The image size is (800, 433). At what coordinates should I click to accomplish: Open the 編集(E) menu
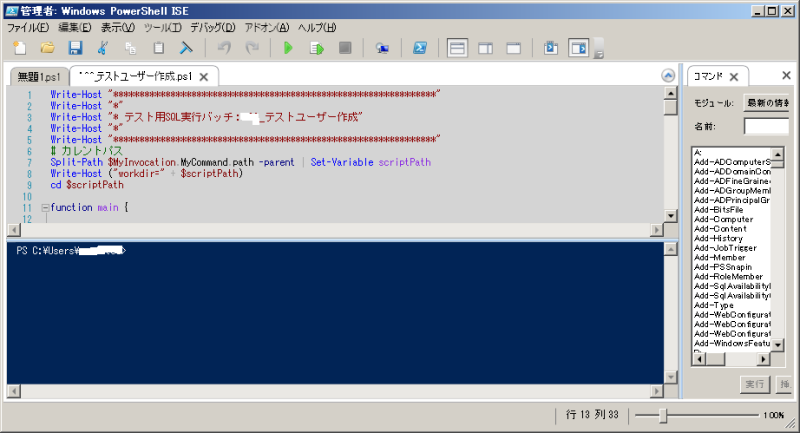74,28
